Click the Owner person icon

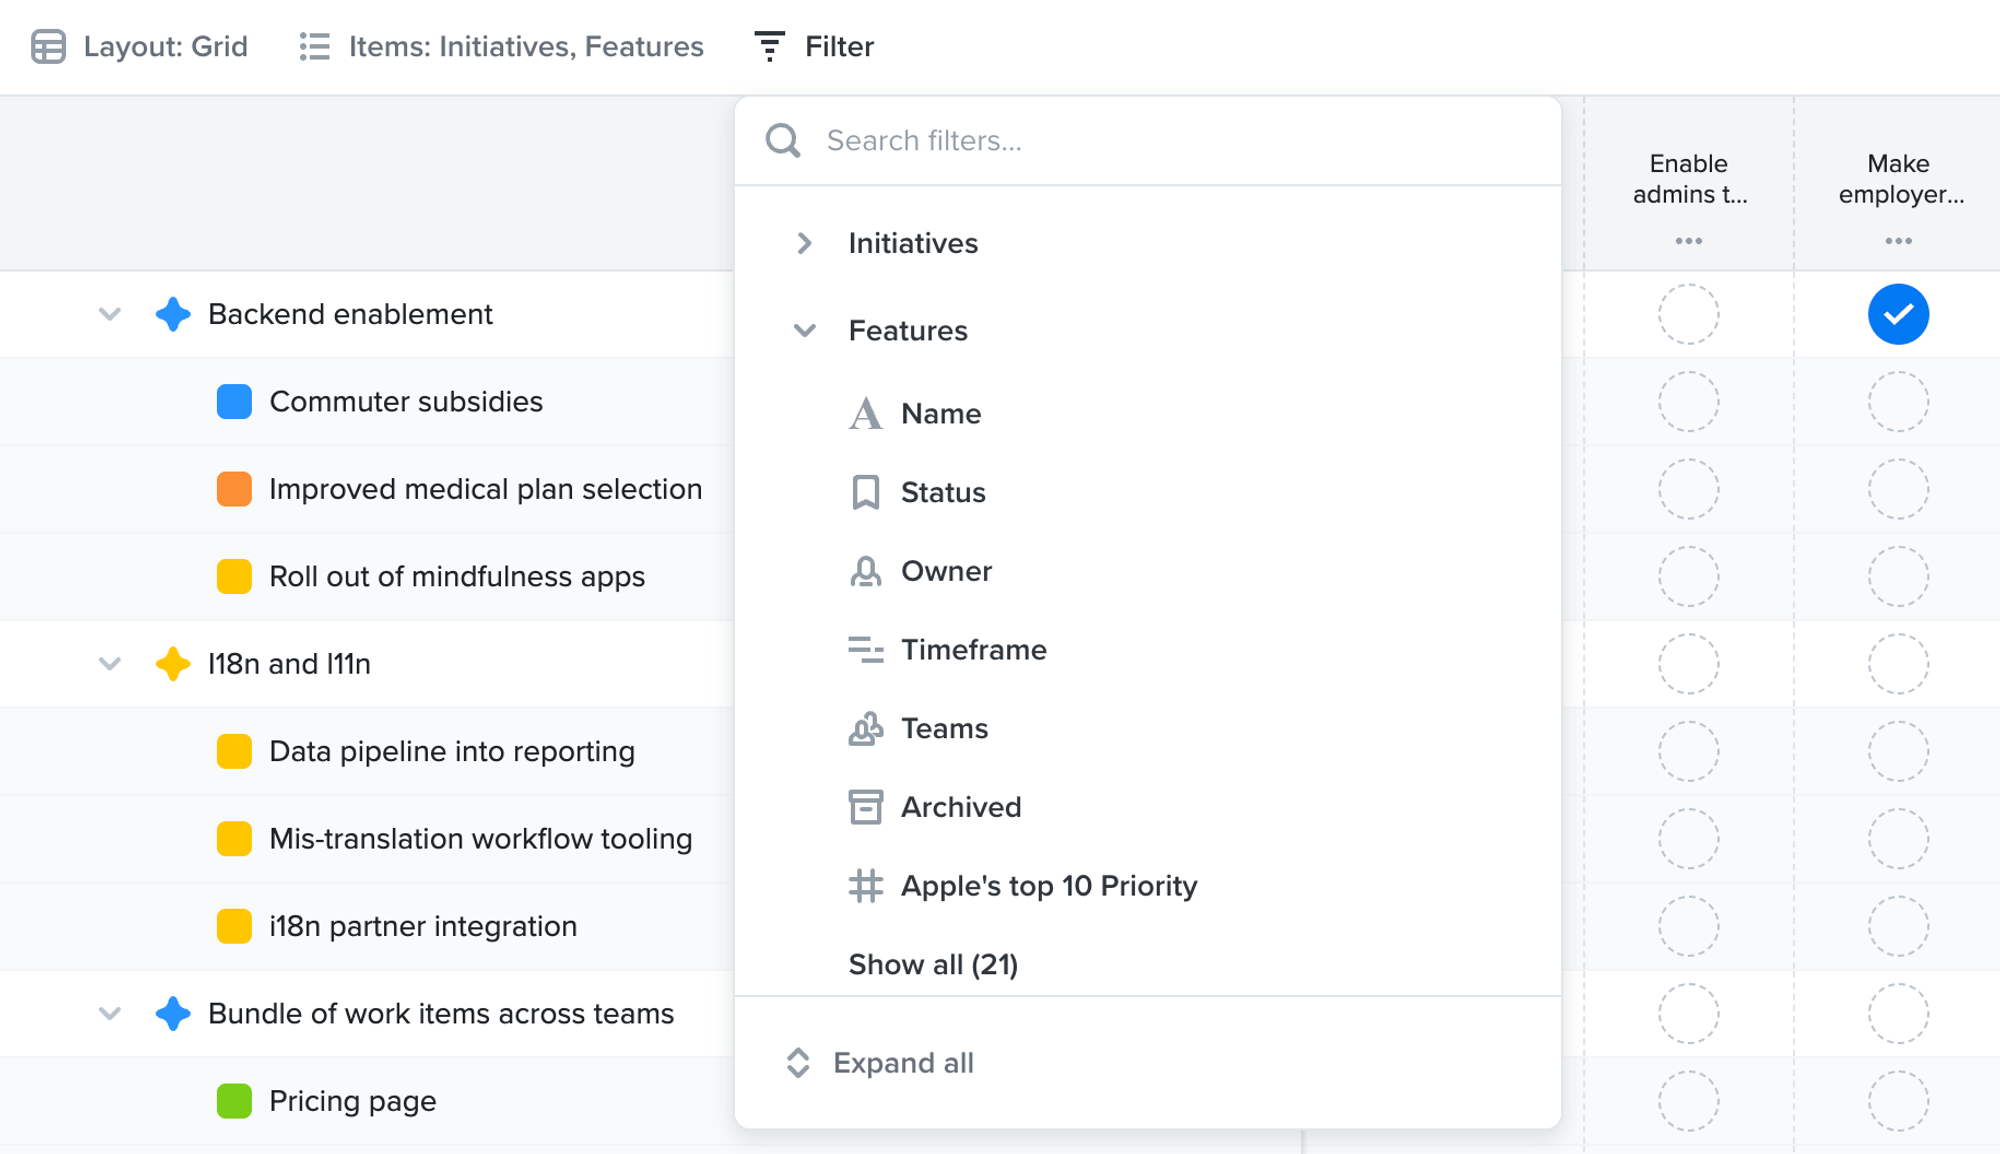tap(866, 571)
